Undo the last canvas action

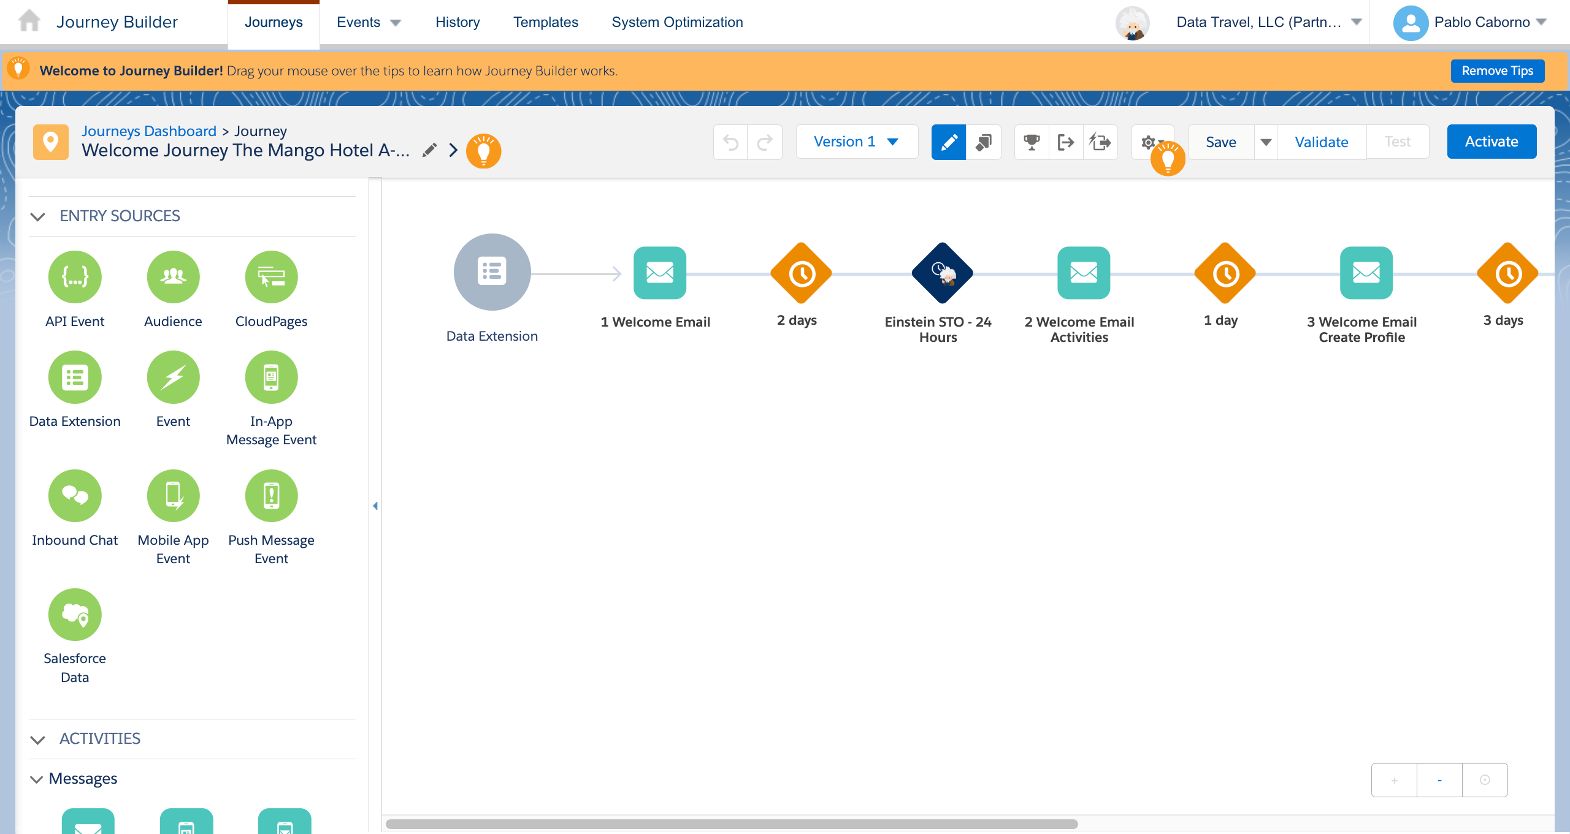[731, 142]
